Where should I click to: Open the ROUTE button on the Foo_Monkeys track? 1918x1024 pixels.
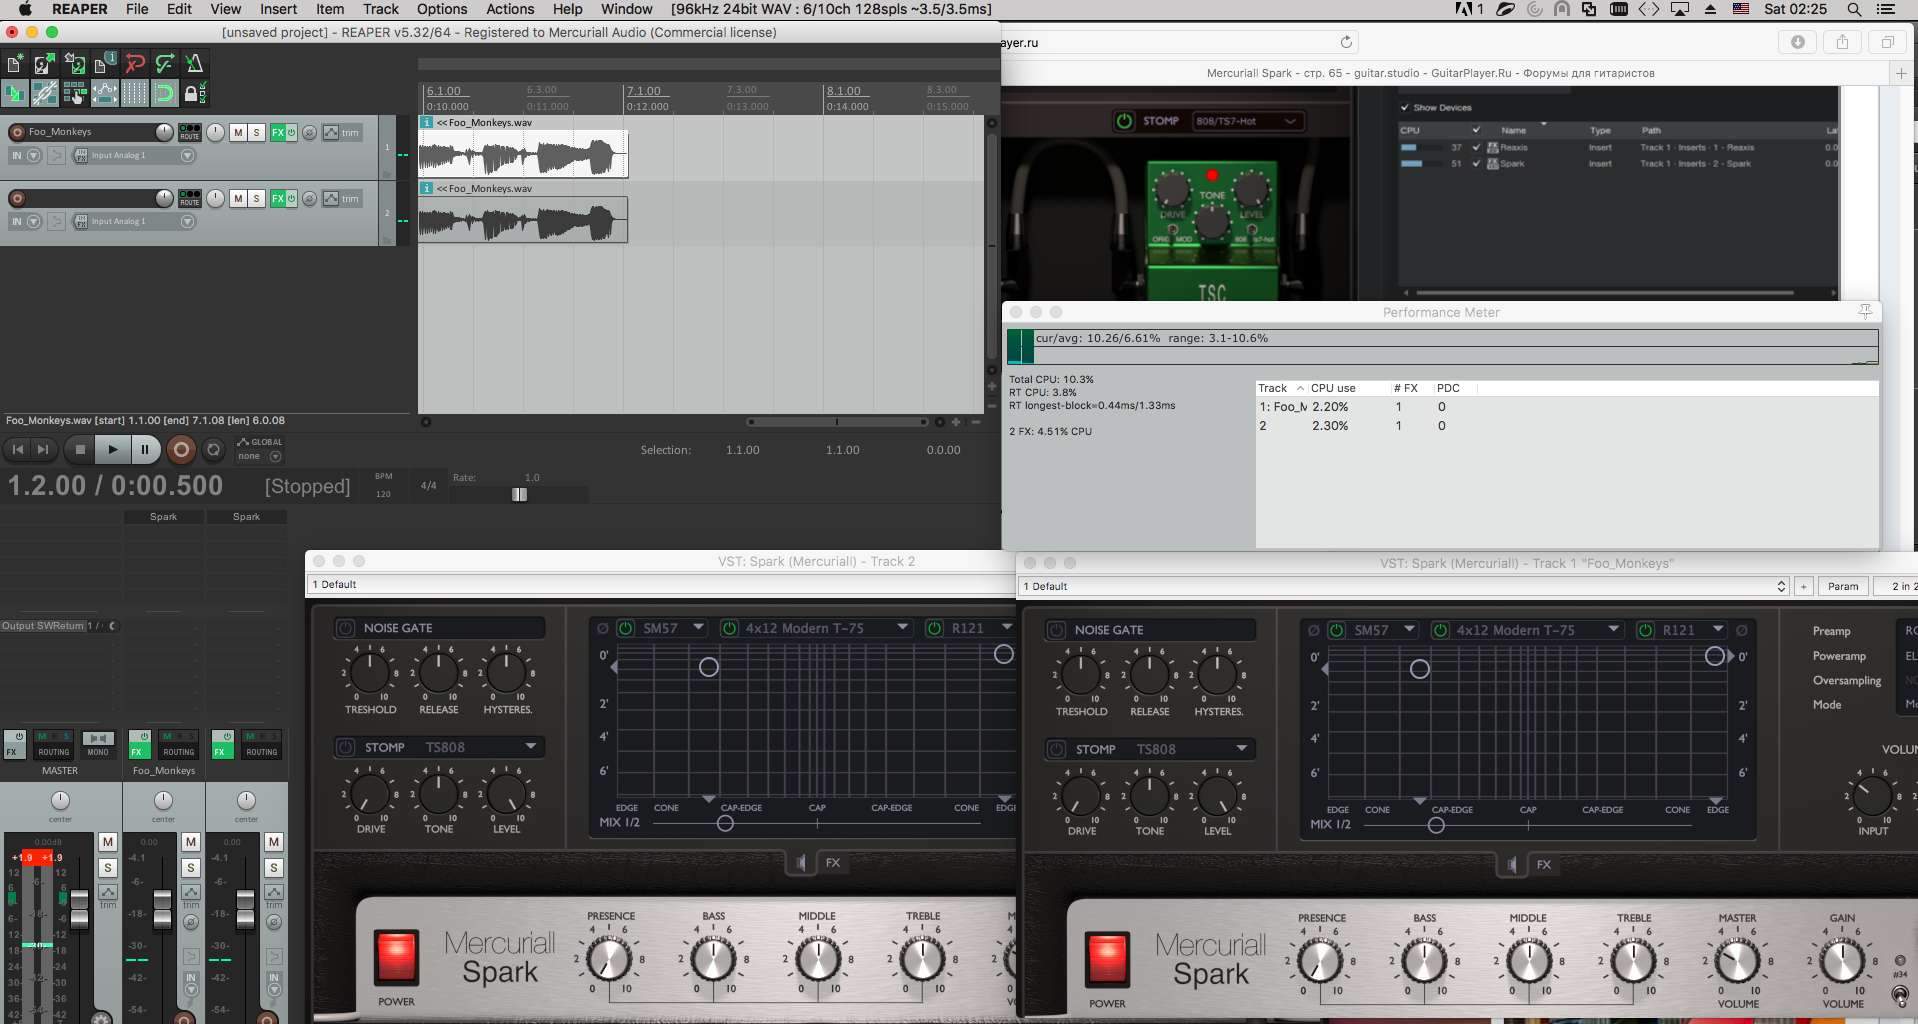click(189, 132)
